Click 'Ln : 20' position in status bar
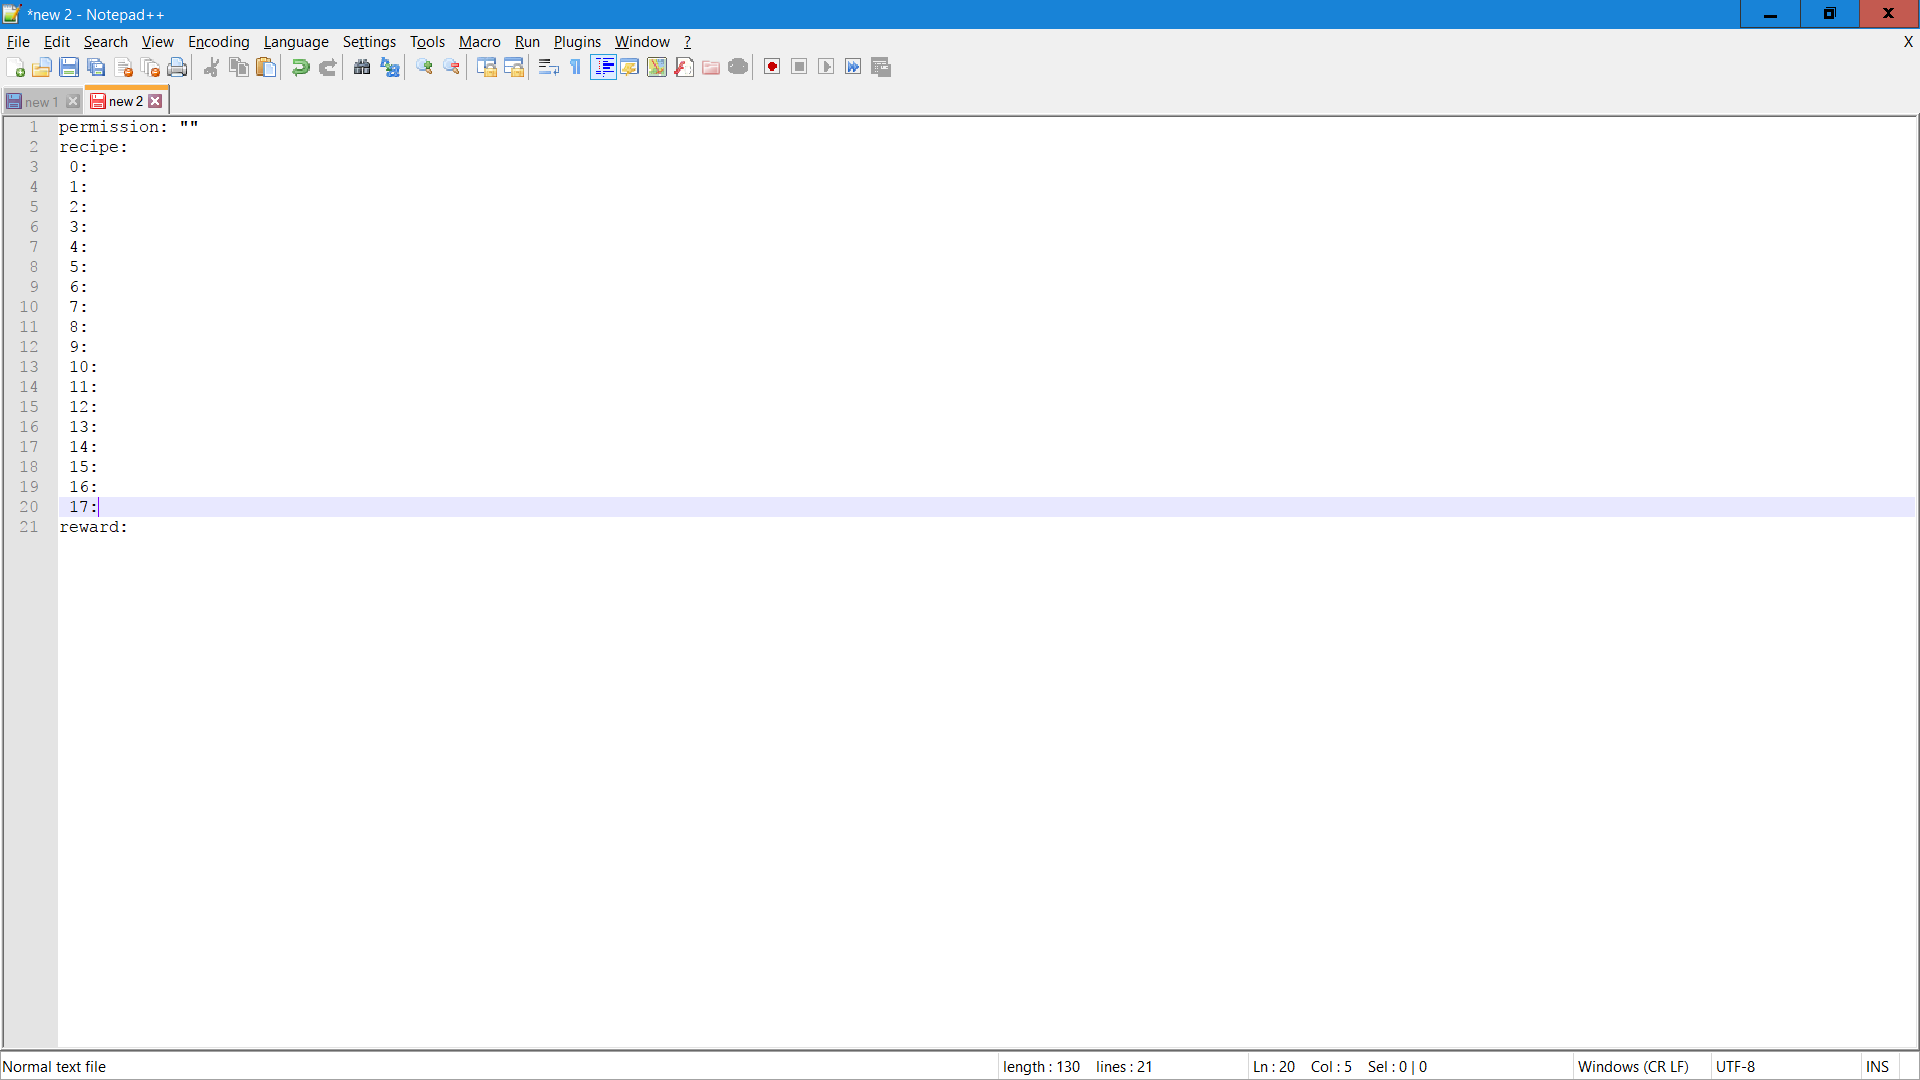This screenshot has height=1080, width=1920. [x=1274, y=1067]
